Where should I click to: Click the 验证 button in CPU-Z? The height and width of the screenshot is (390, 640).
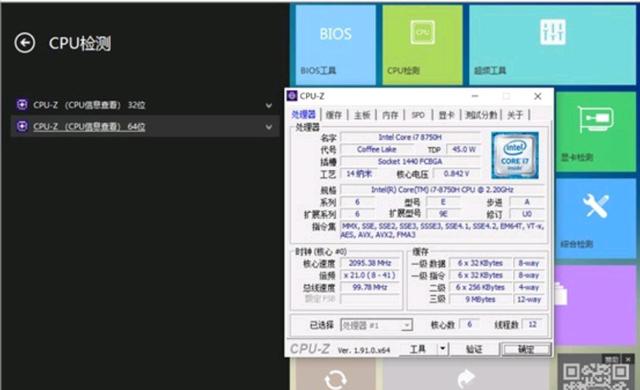474,349
